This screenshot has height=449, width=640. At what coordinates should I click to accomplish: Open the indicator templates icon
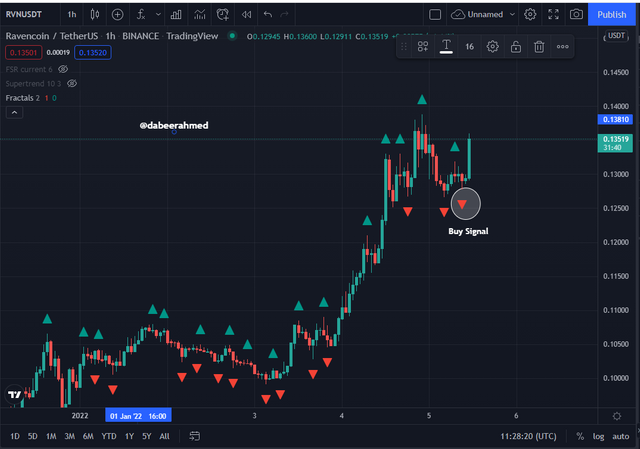(x=200, y=15)
